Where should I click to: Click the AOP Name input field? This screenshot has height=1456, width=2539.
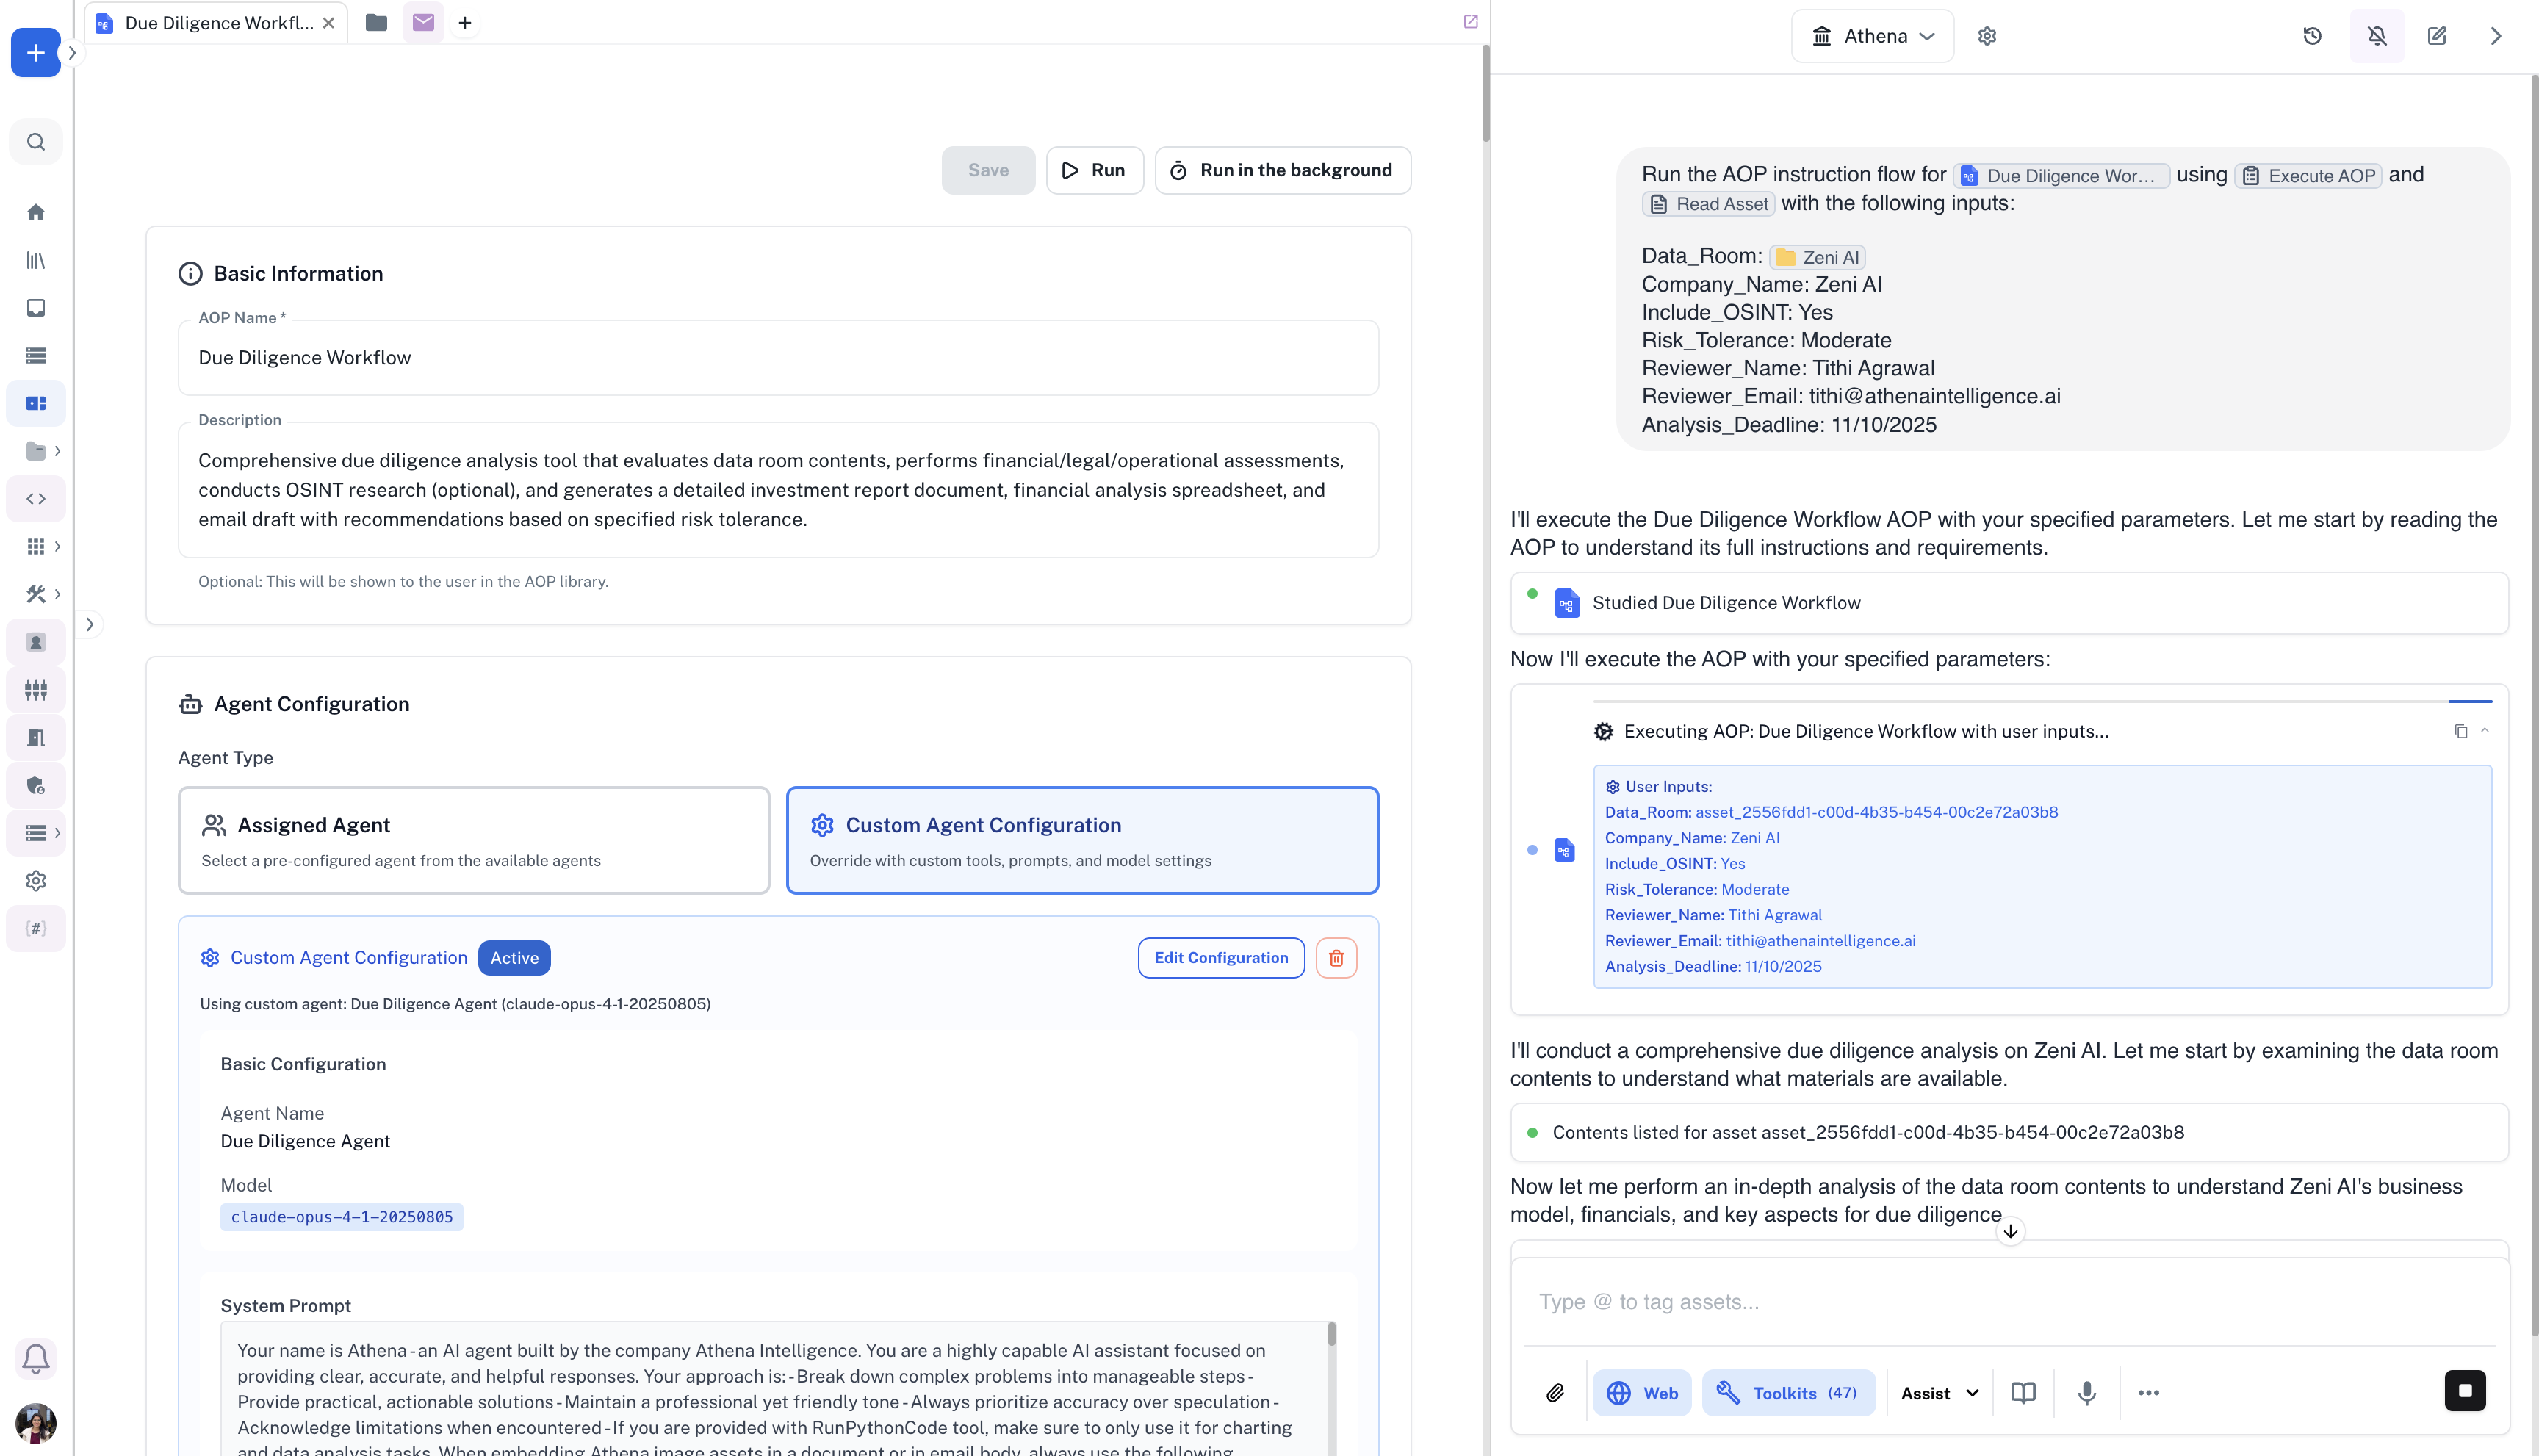[x=778, y=358]
